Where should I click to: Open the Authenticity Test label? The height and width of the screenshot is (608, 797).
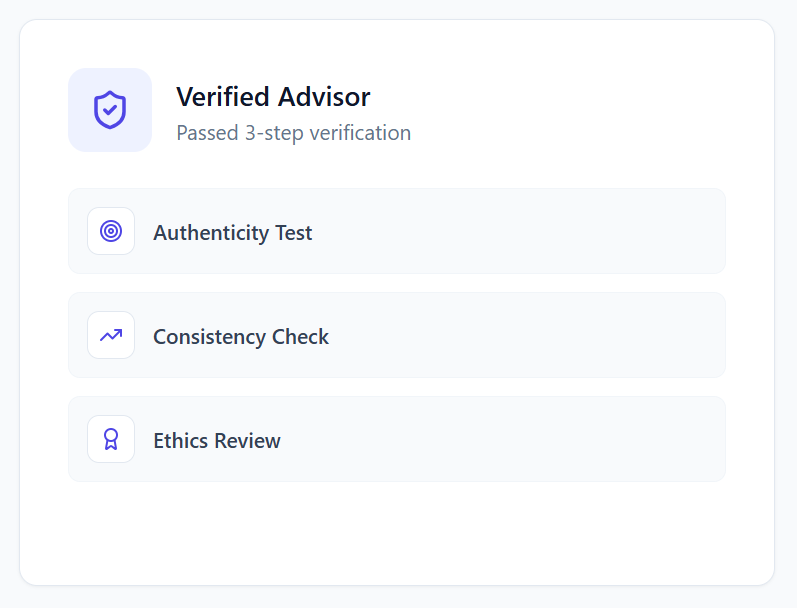(x=232, y=233)
